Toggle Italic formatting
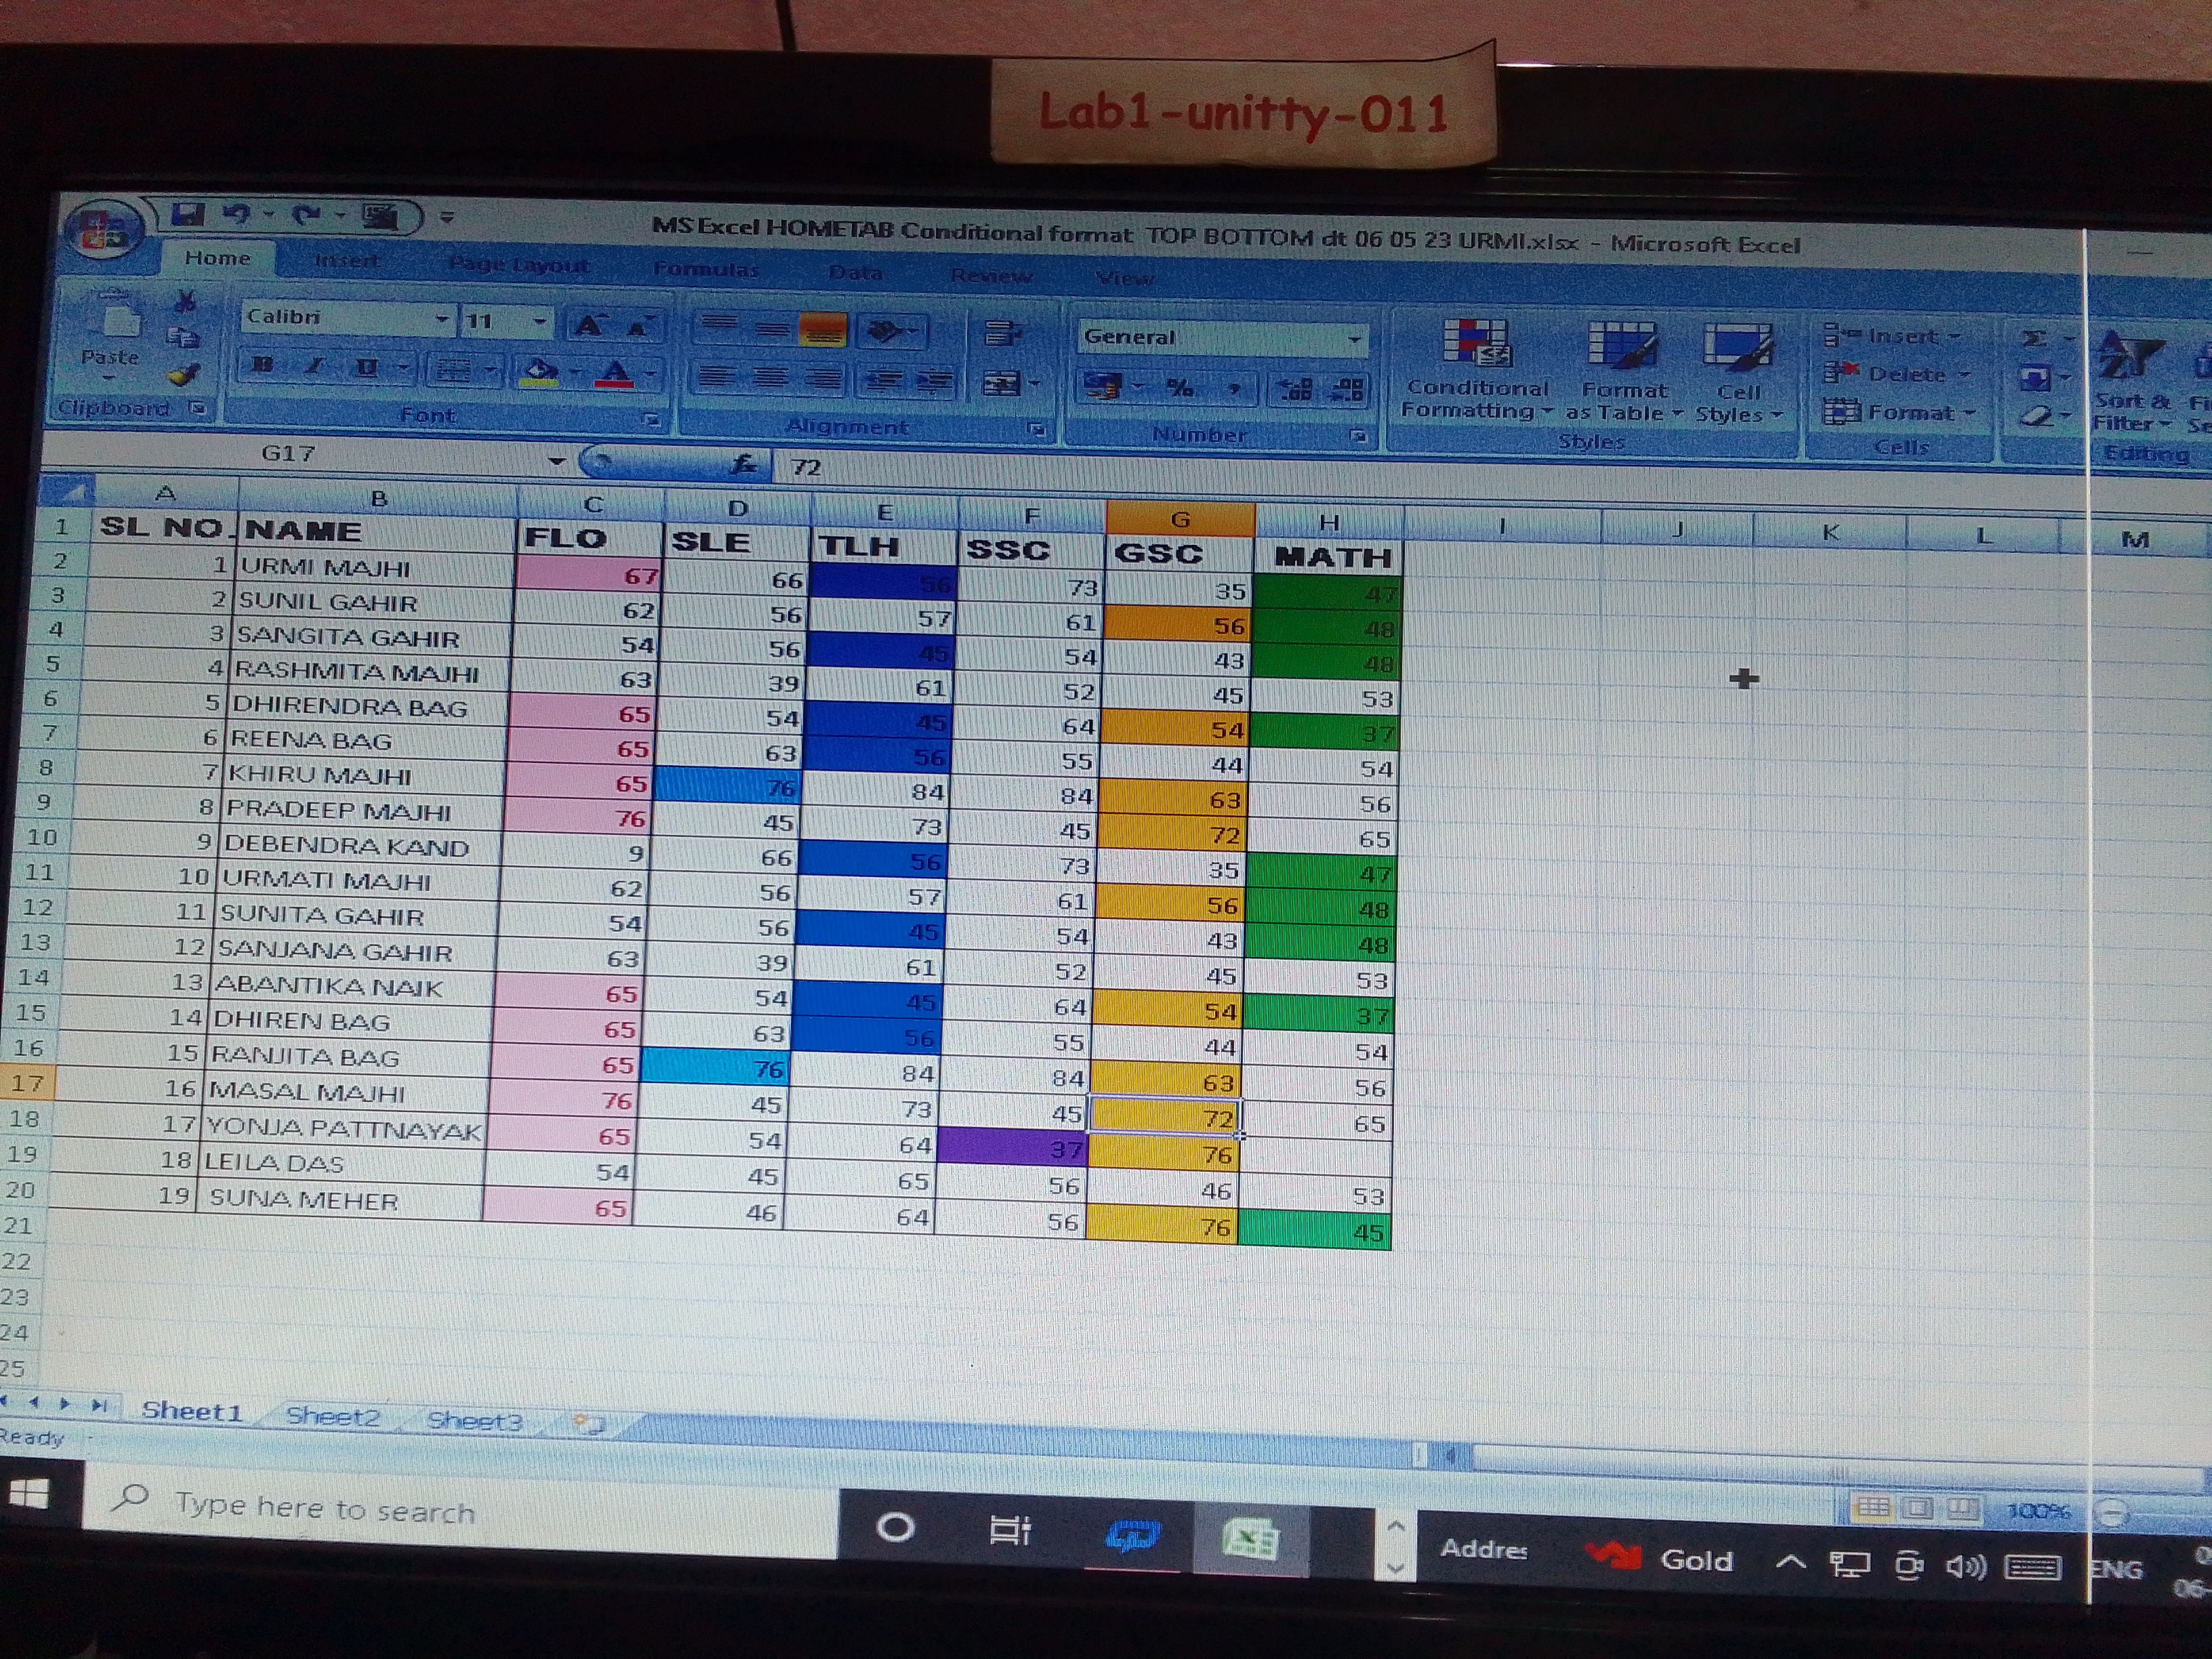The image size is (2212, 1659). click(314, 367)
